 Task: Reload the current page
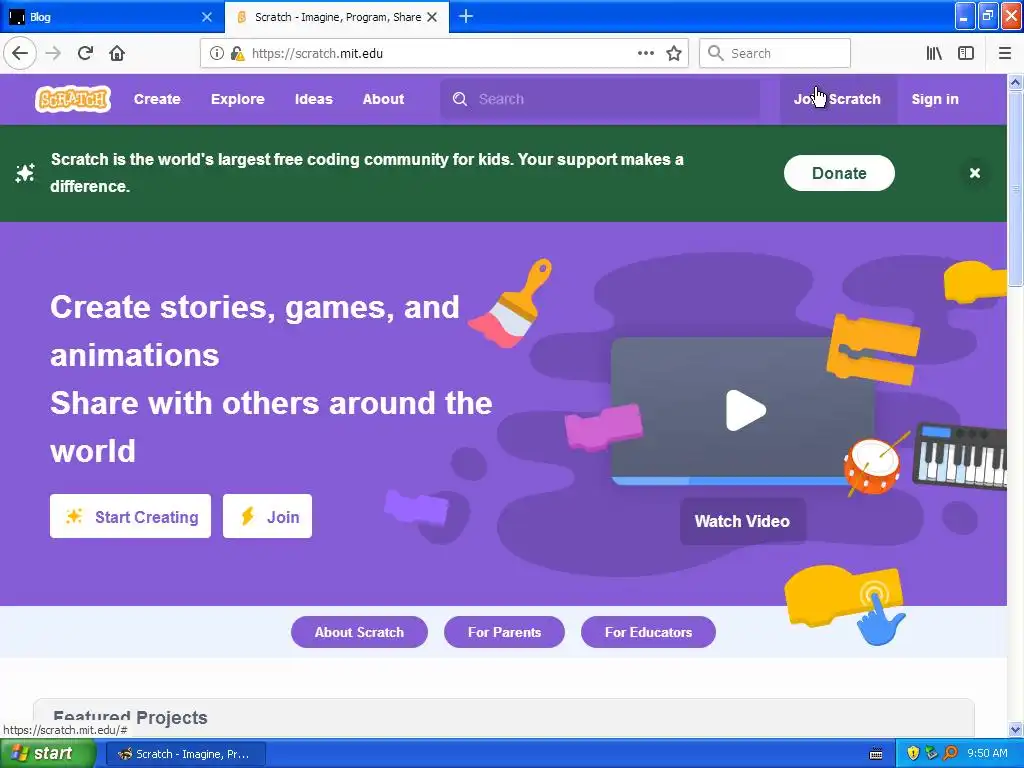coord(86,53)
